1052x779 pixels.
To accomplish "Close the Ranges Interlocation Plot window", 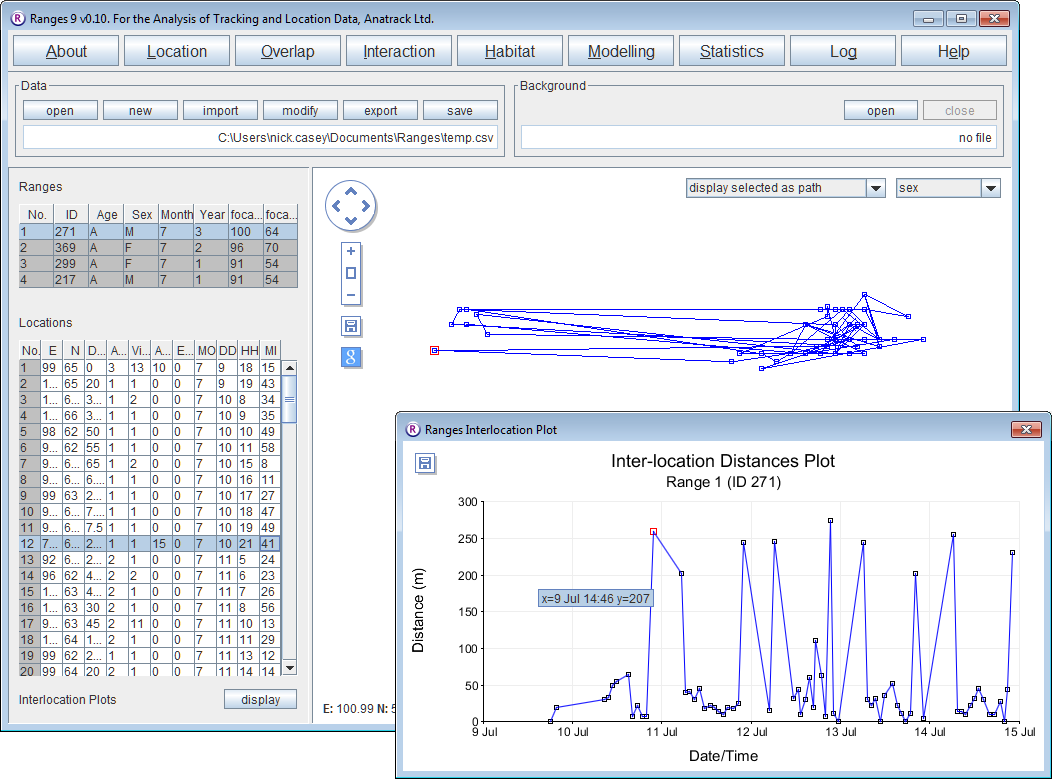I will [1026, 430].
